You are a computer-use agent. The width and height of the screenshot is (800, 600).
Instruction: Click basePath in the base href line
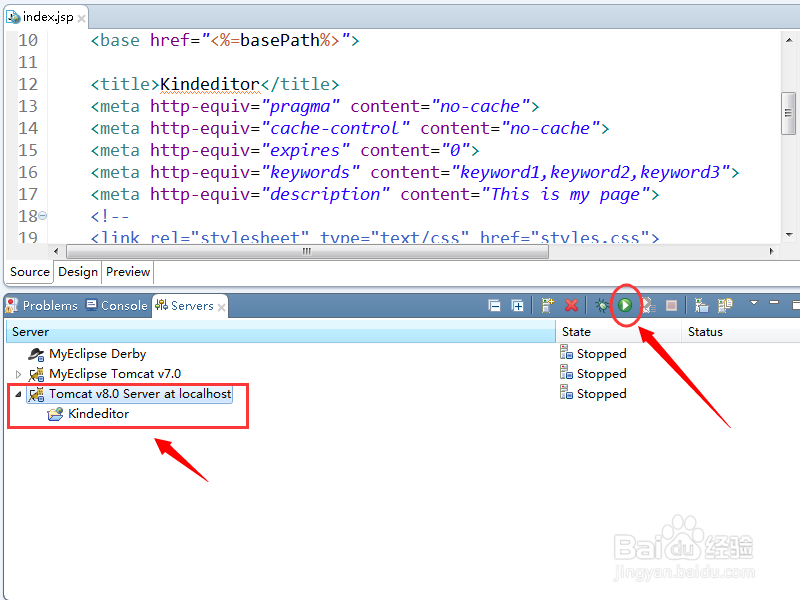[x=280, y=40]
